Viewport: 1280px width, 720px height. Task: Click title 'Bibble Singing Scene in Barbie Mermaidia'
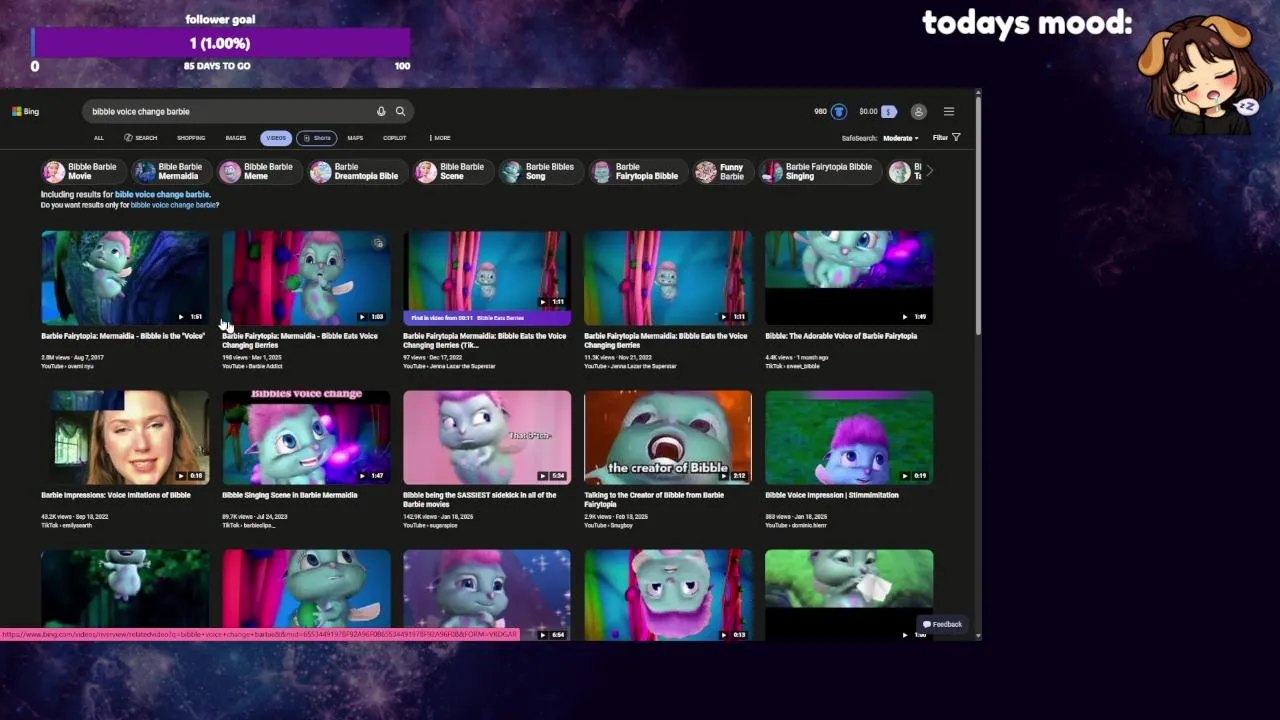point(289,495)
